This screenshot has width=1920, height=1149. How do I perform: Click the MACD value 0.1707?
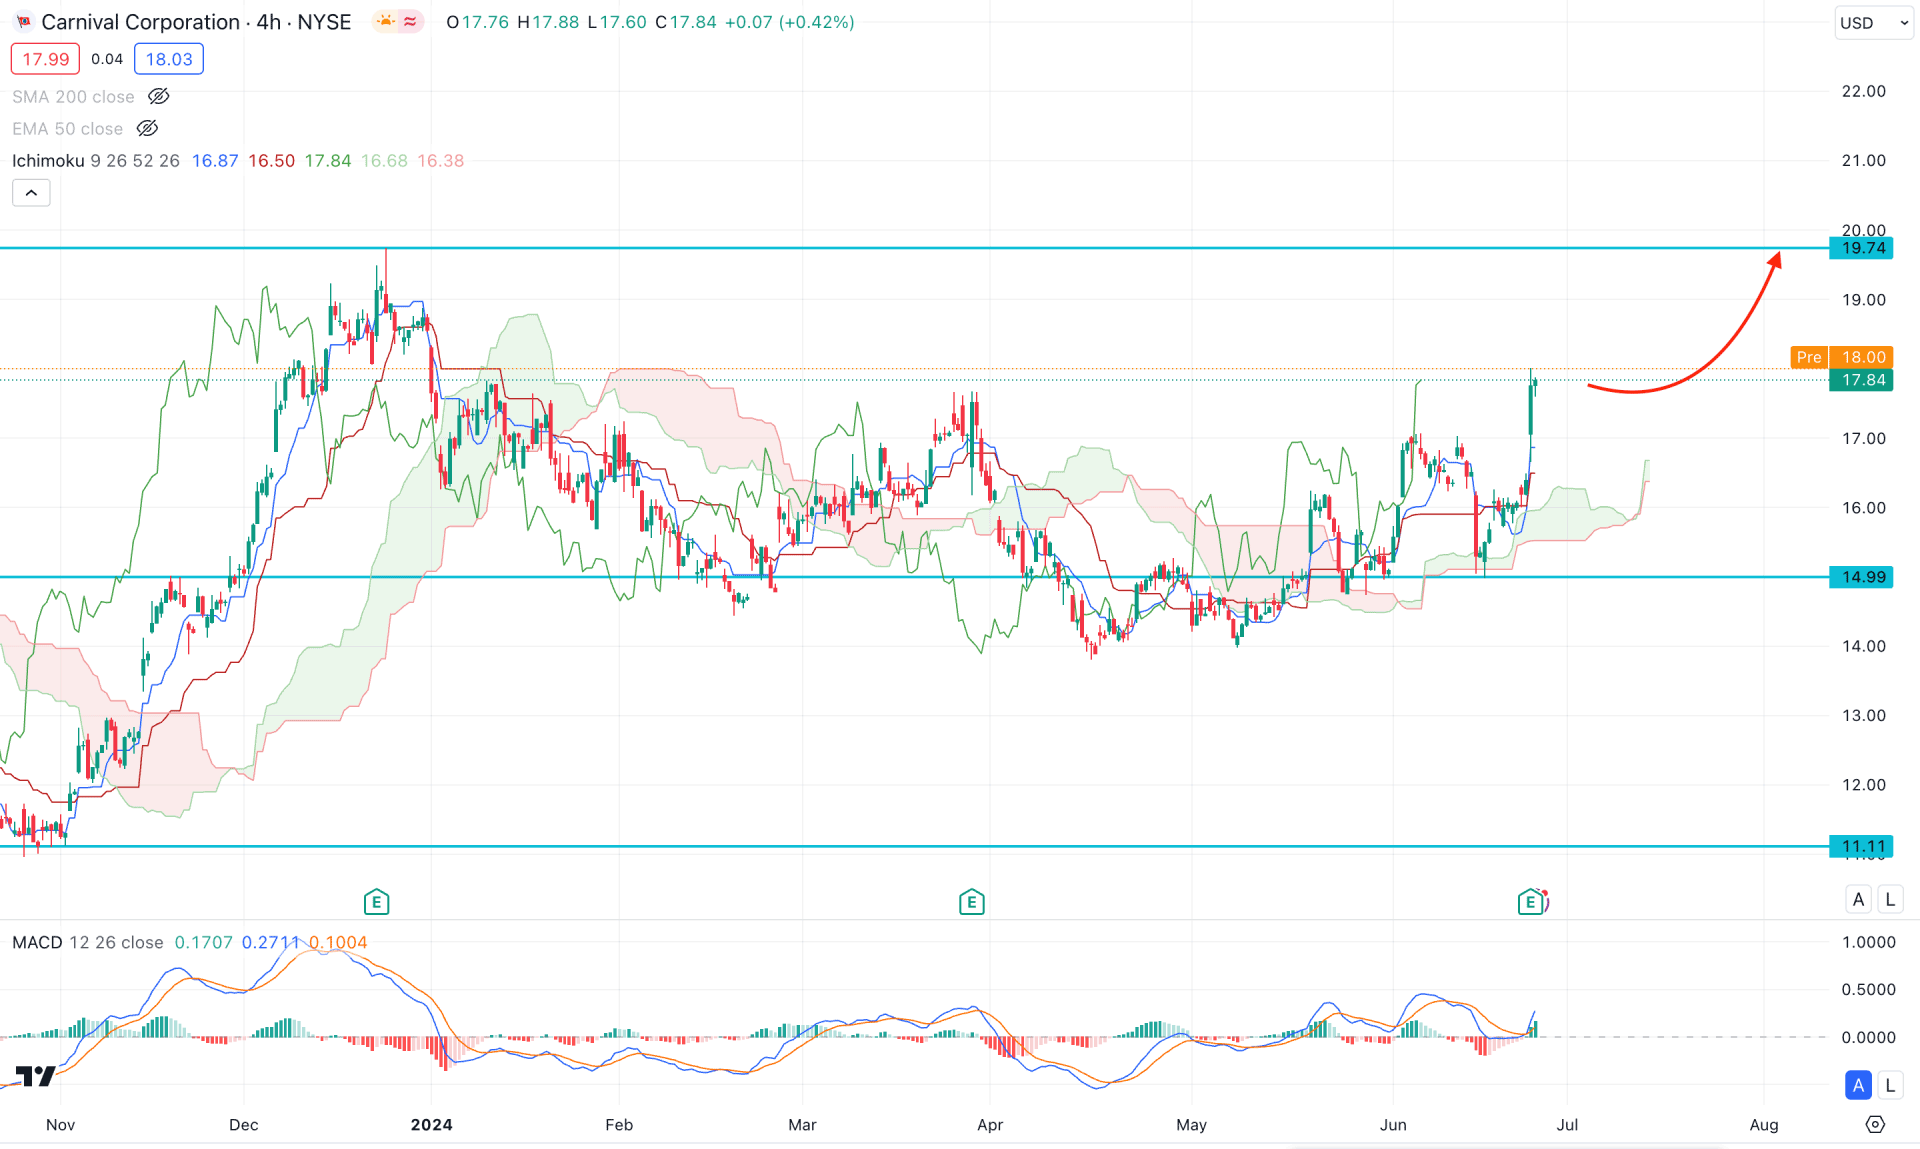203,942
